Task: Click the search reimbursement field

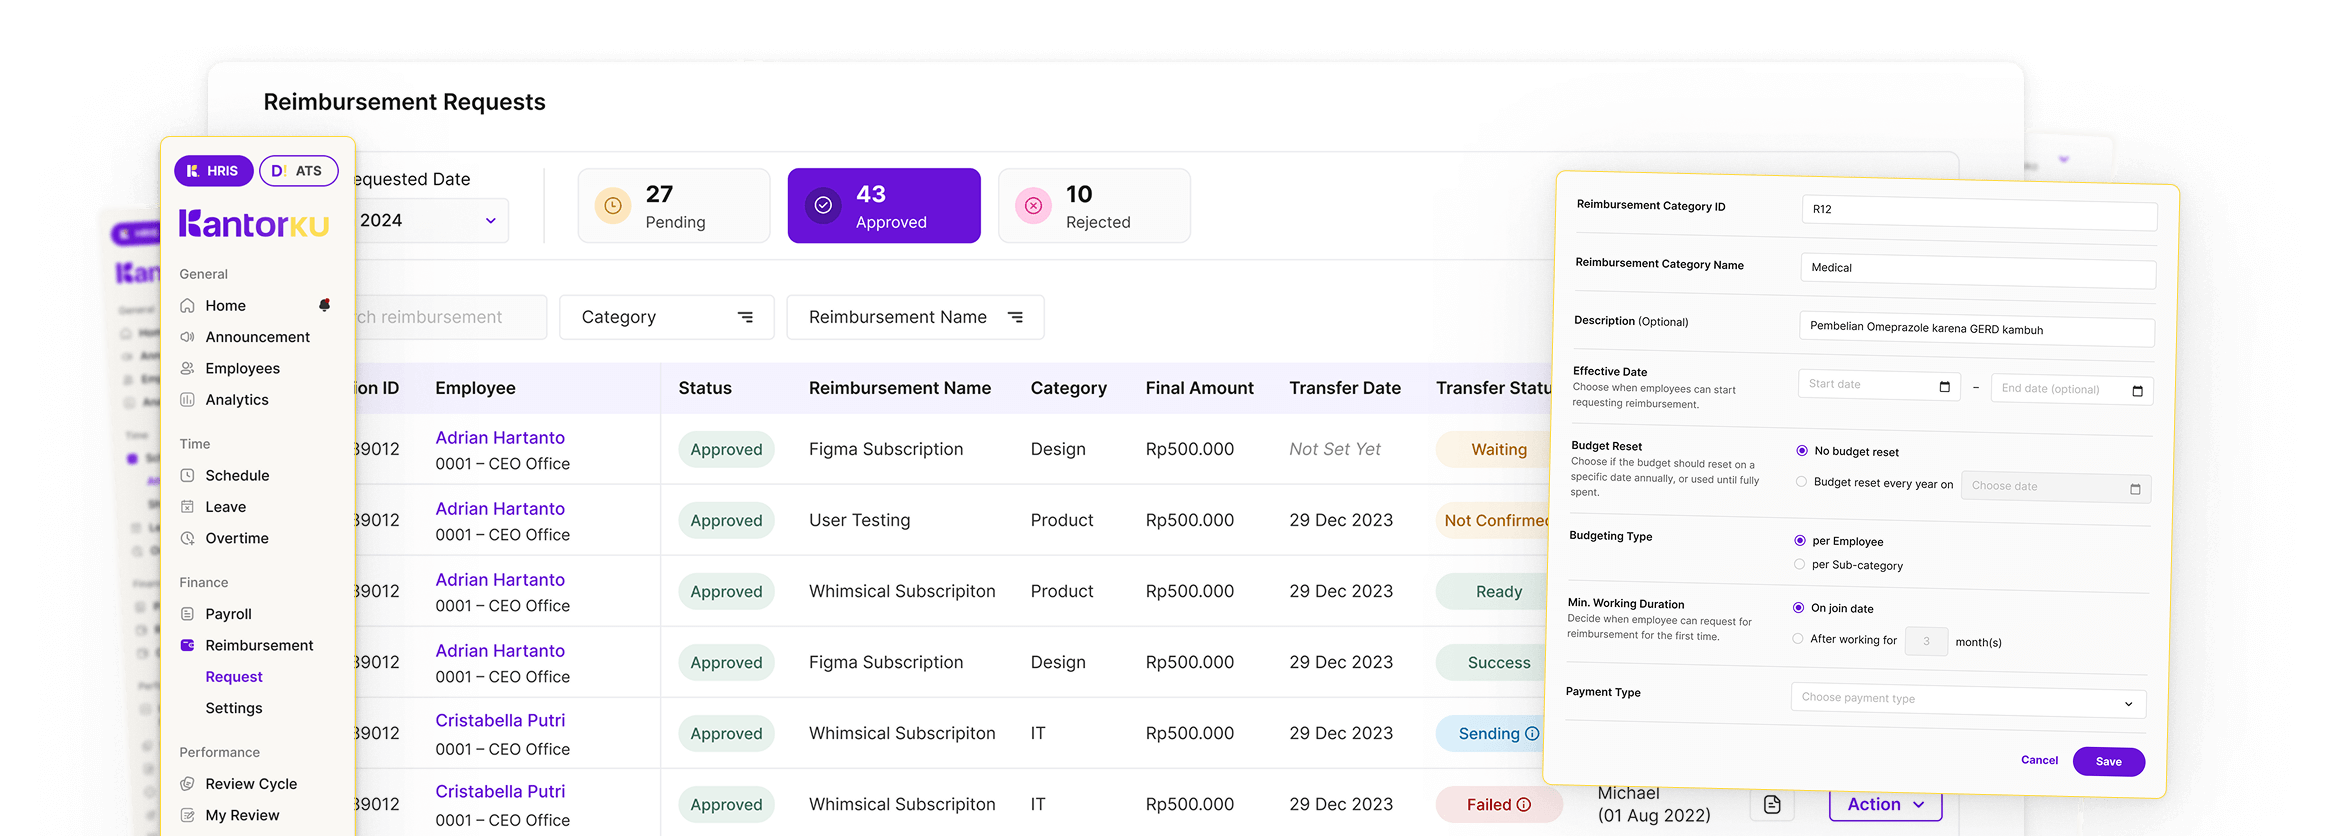Action: (450, 317)
